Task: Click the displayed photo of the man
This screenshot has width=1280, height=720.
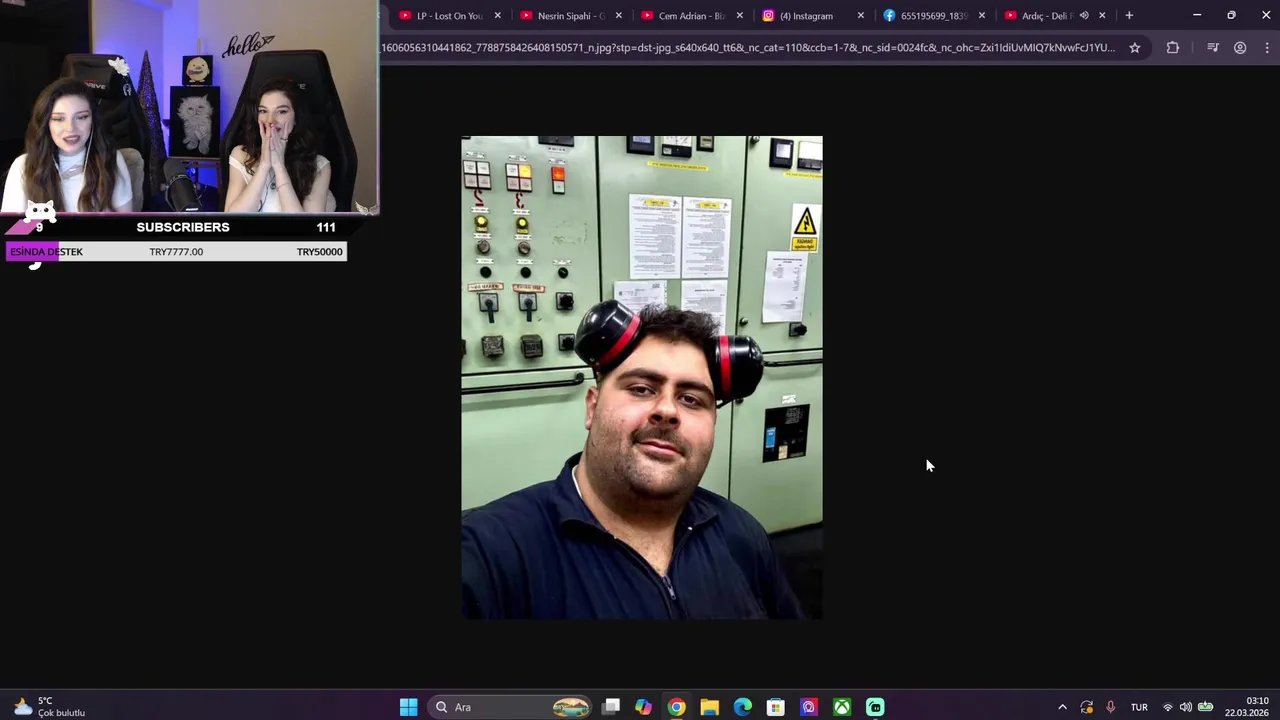Action: point(642,377)
